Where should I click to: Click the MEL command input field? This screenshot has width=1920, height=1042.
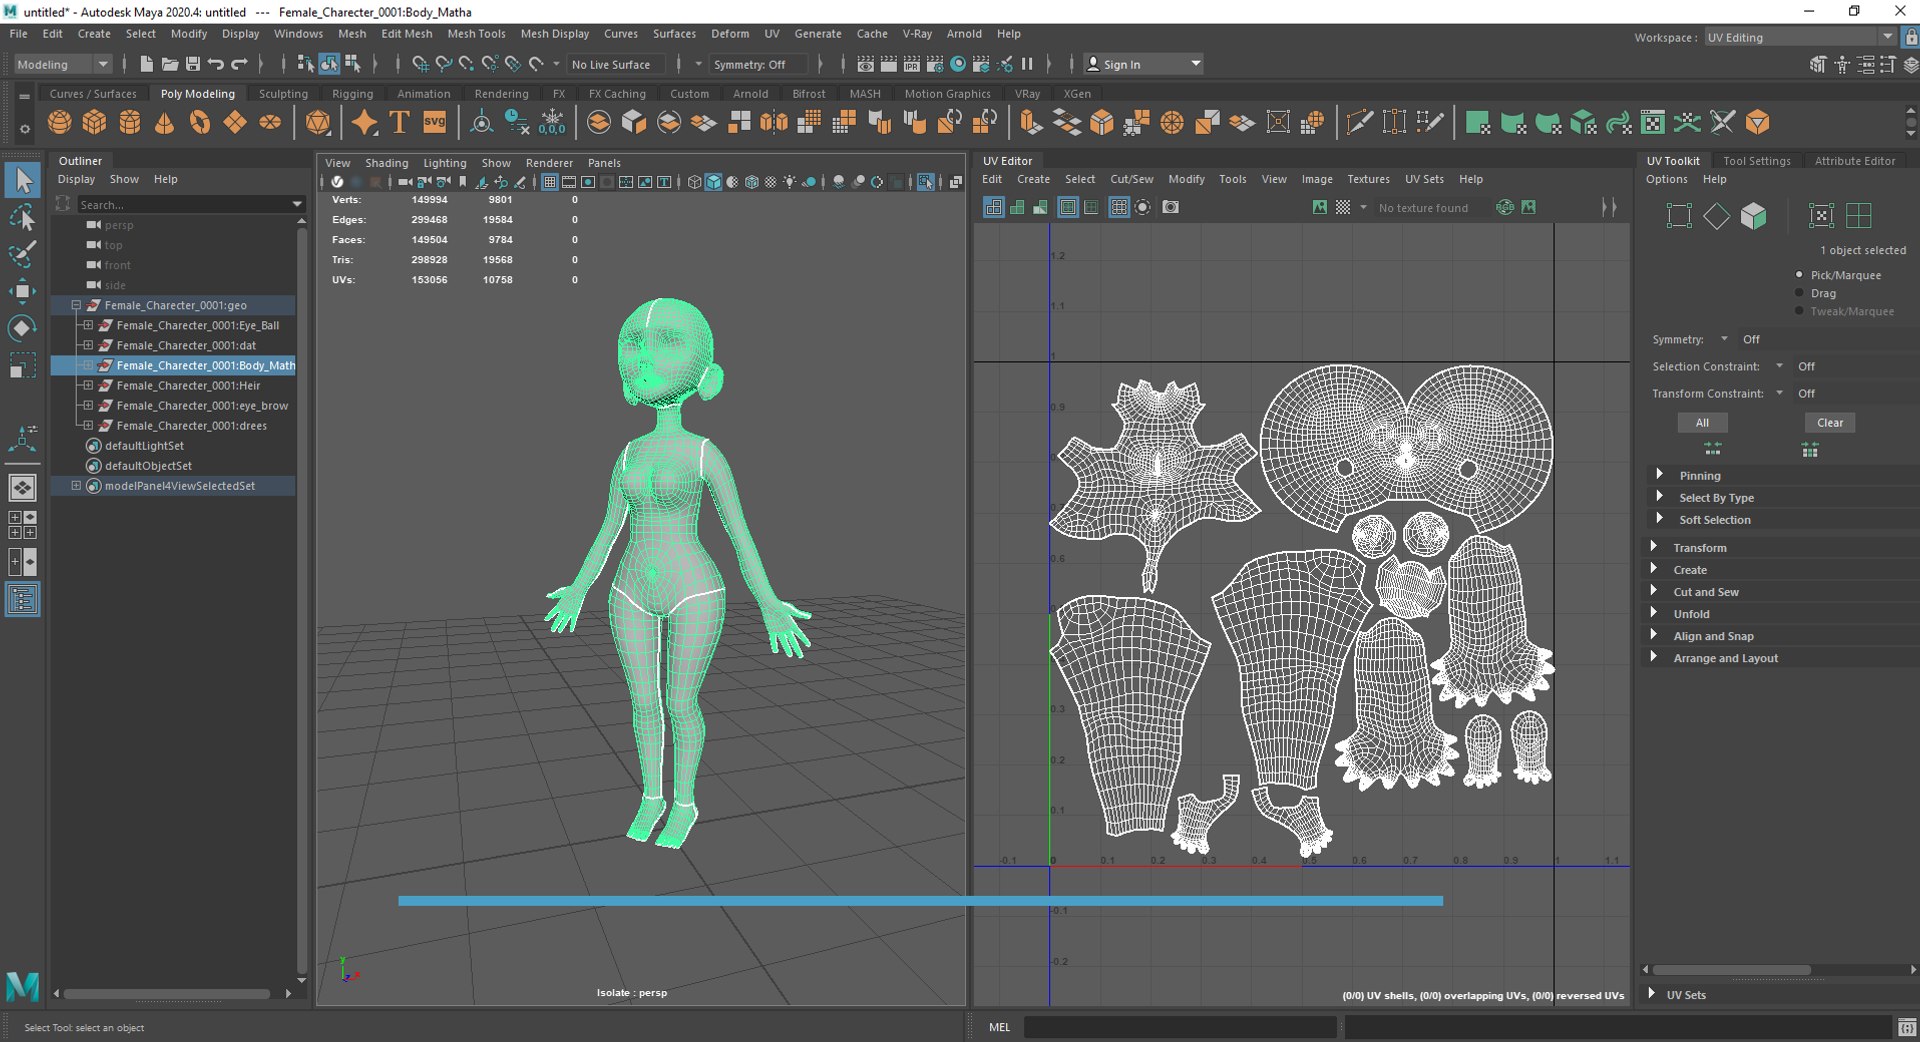(1180, 1027)
